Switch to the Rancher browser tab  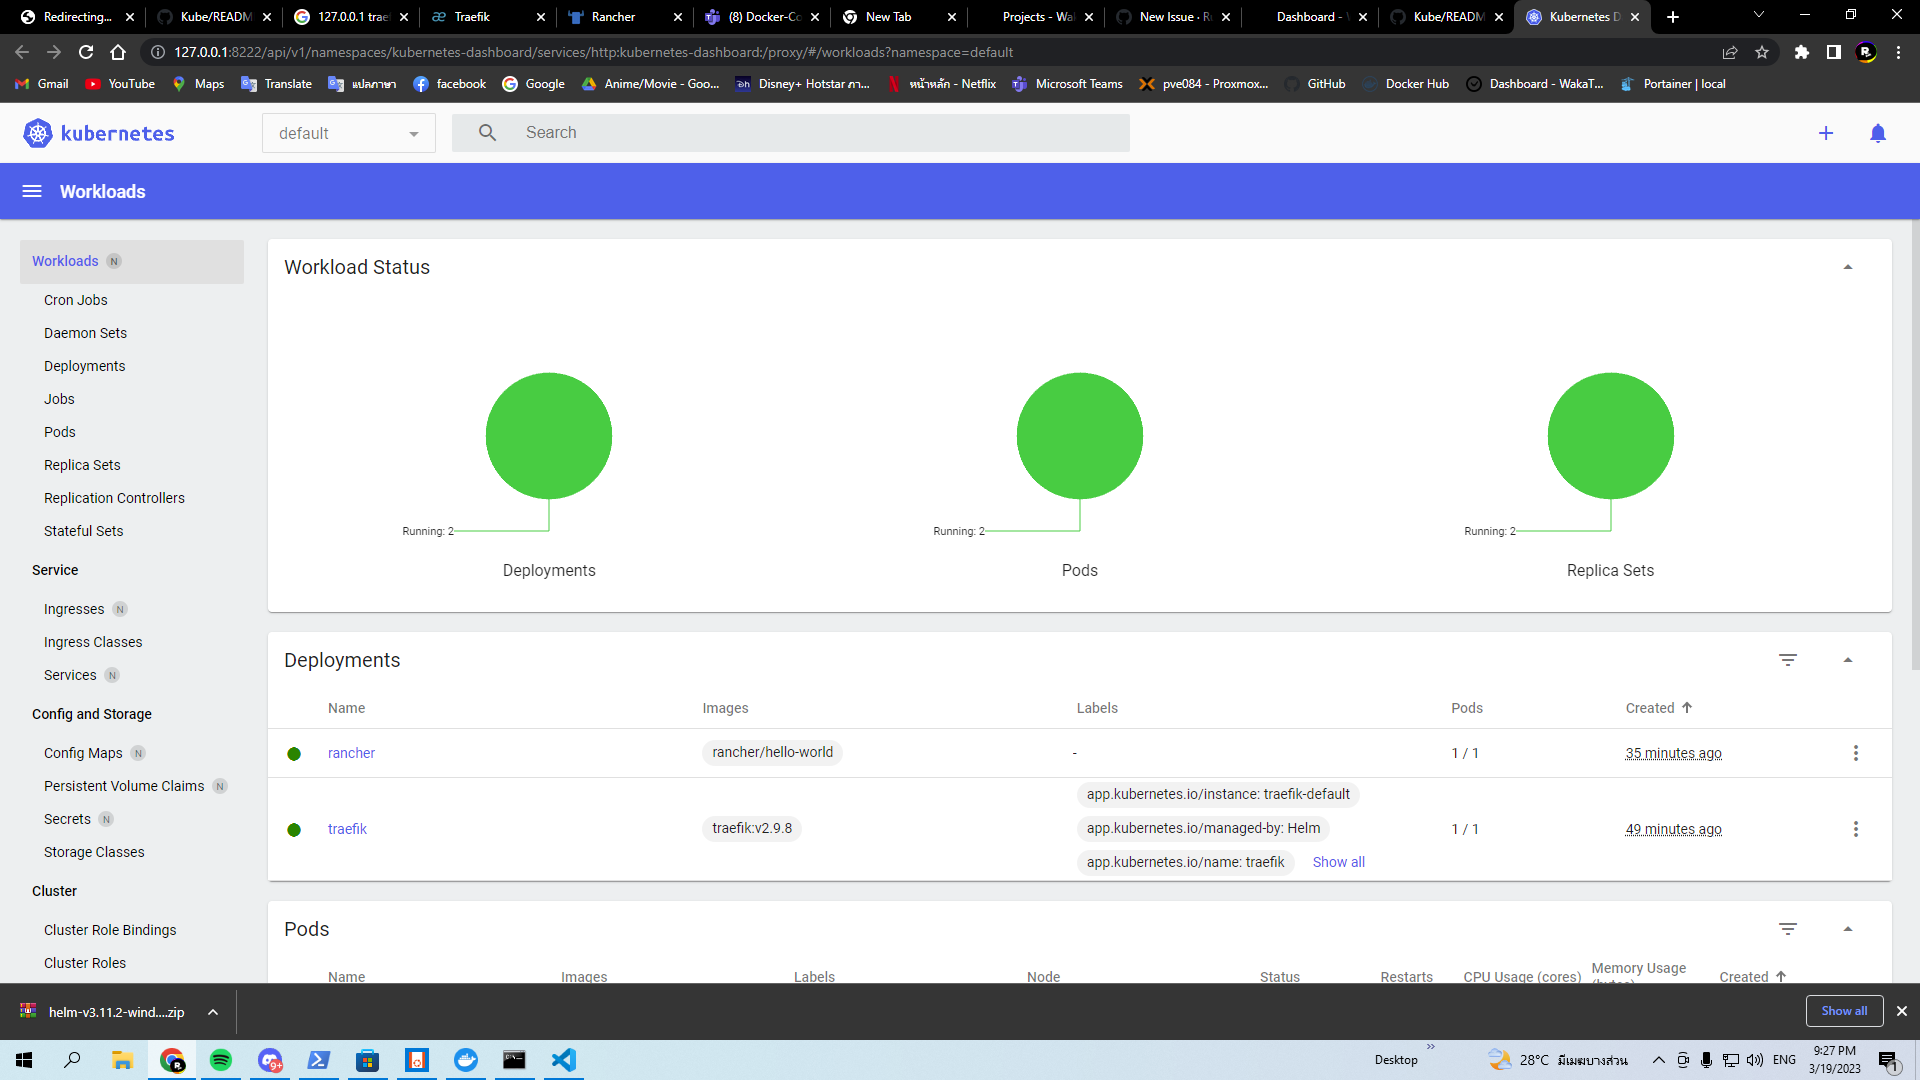(624, 17)
